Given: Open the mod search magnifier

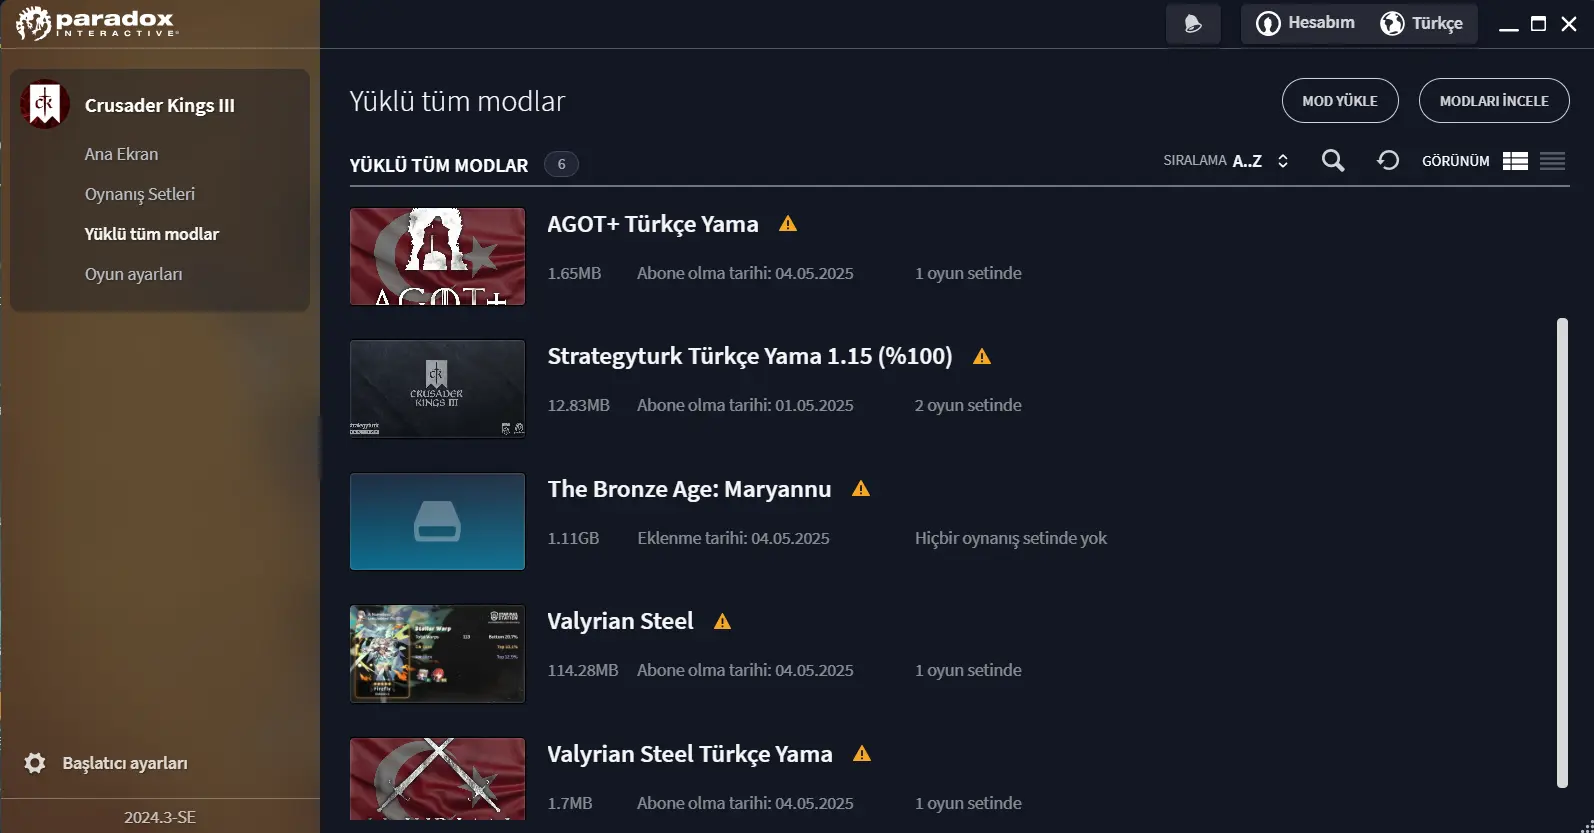Looking at the screenshot, I should [1333, 161].
